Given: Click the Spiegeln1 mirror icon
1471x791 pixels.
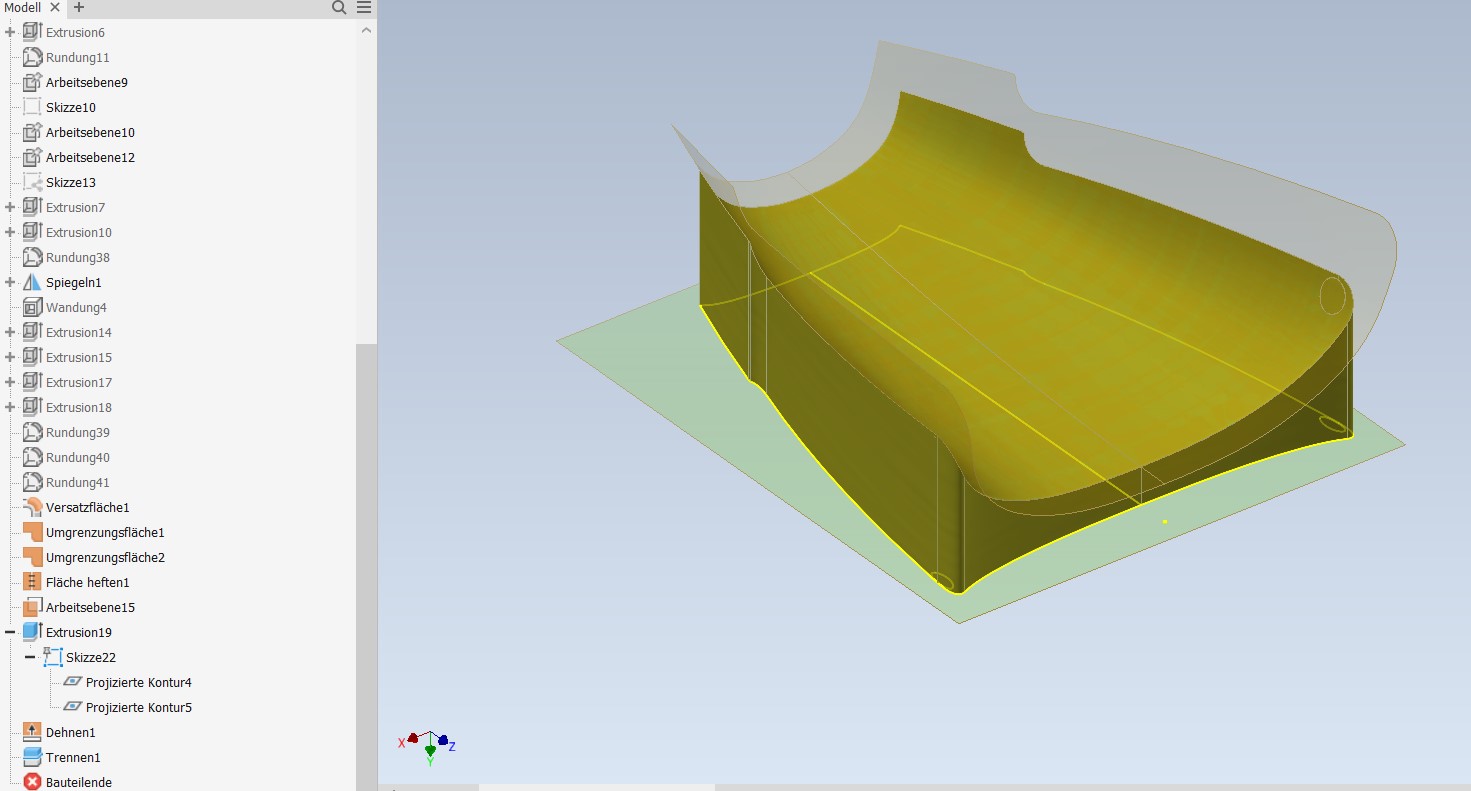Looking at the screenshot, I should [32, 282].
